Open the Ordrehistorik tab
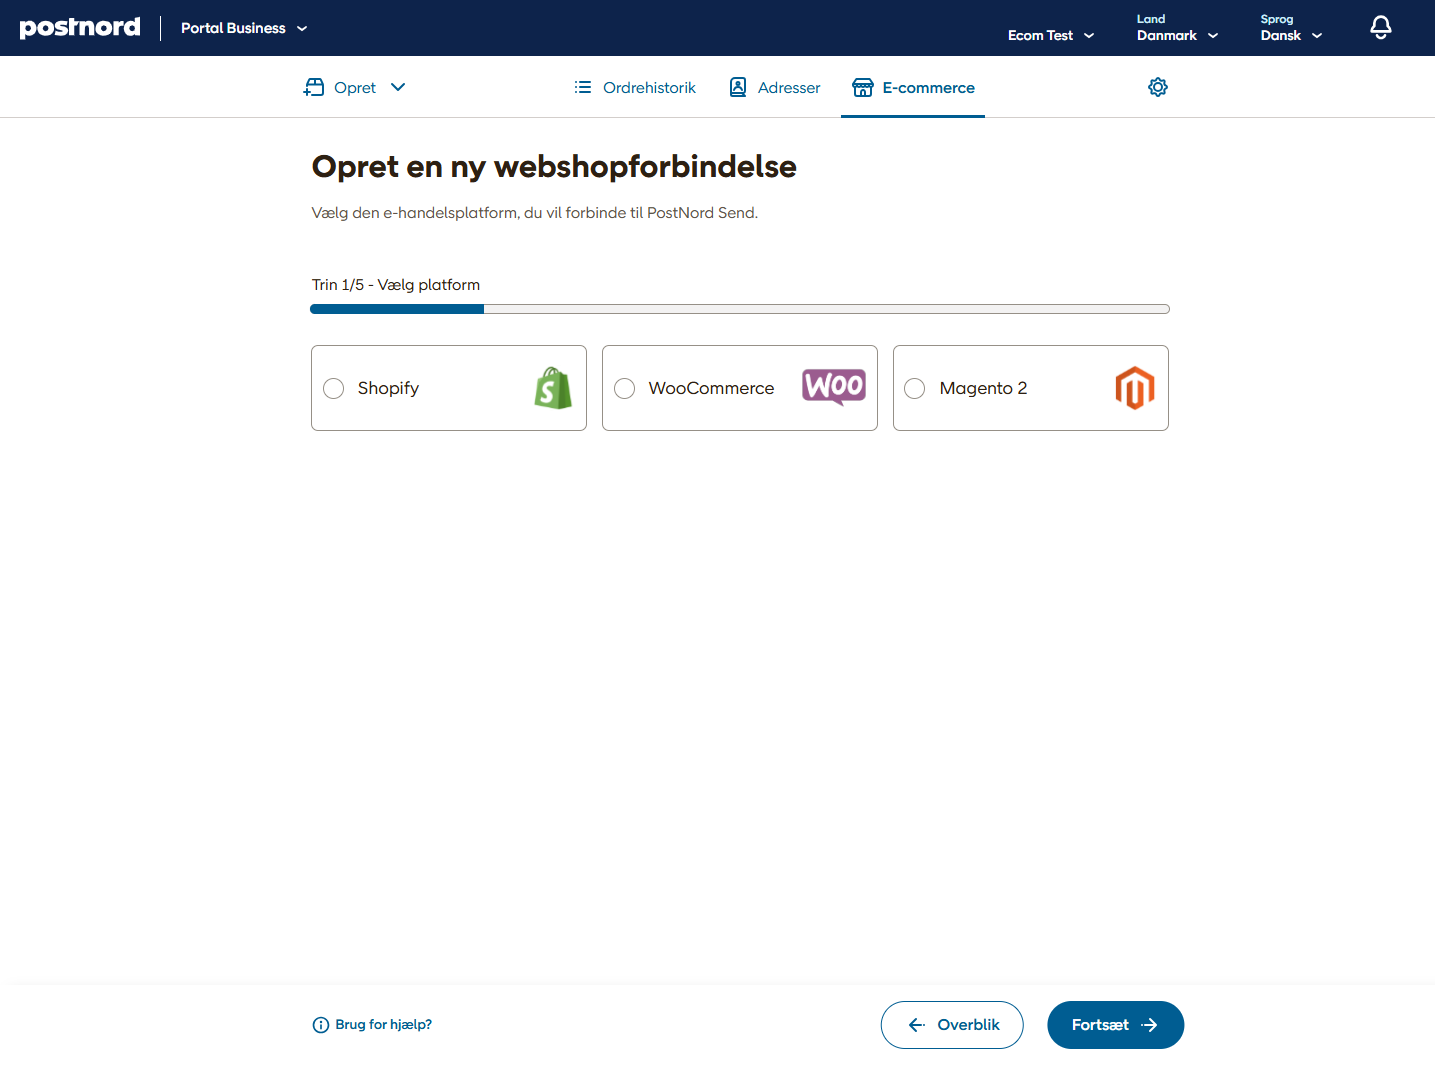 tap(635, 87)
